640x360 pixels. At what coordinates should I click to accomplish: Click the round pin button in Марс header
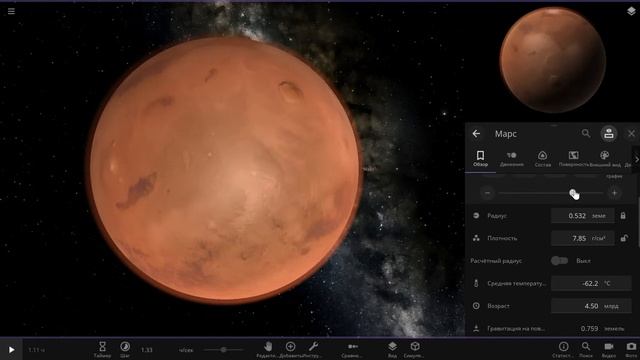pos(609,133)
